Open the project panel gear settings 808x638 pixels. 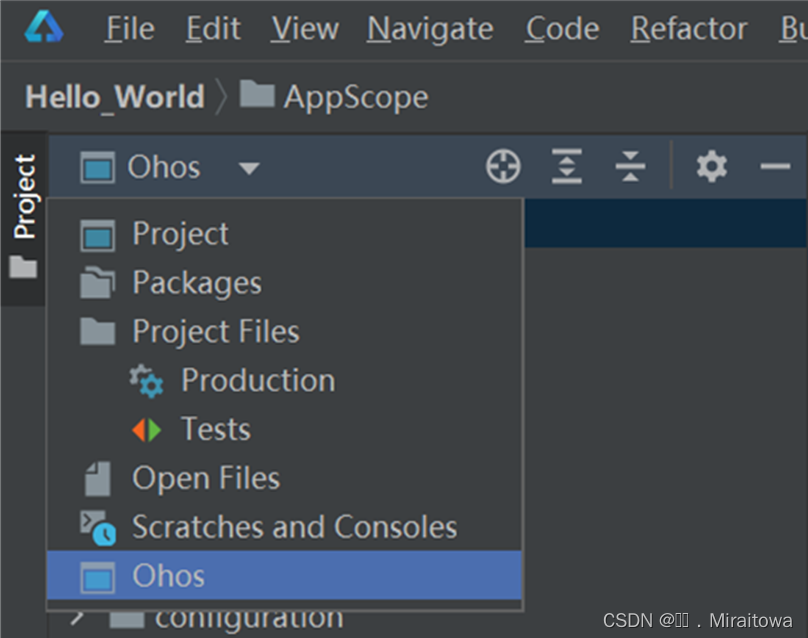coord(712,166)
